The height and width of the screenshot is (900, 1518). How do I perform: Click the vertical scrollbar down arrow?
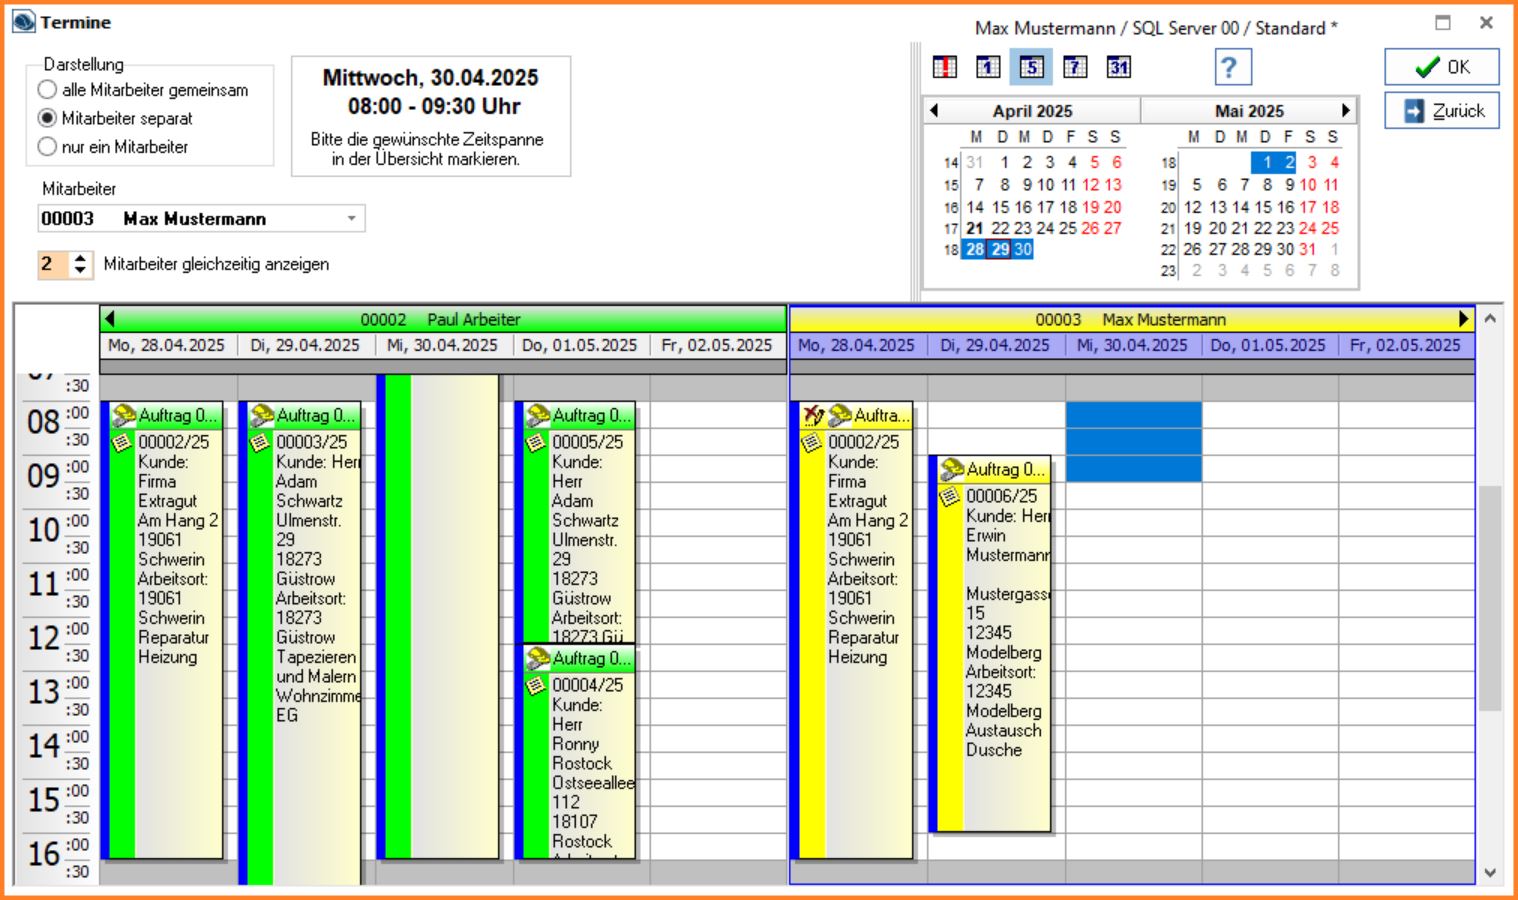click(1490, 873)
